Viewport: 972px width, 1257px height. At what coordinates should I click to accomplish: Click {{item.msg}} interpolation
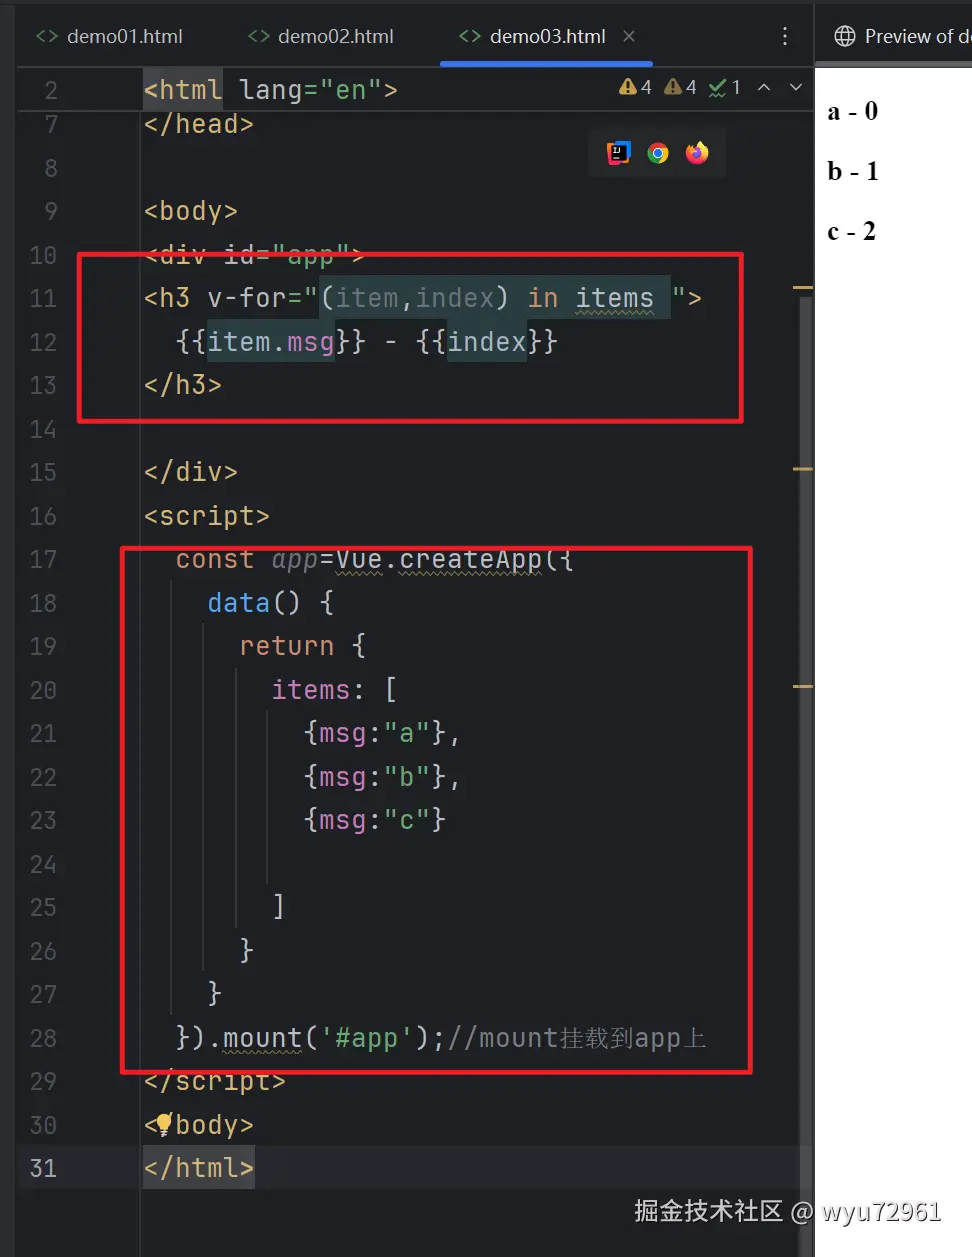click(271, 342)
